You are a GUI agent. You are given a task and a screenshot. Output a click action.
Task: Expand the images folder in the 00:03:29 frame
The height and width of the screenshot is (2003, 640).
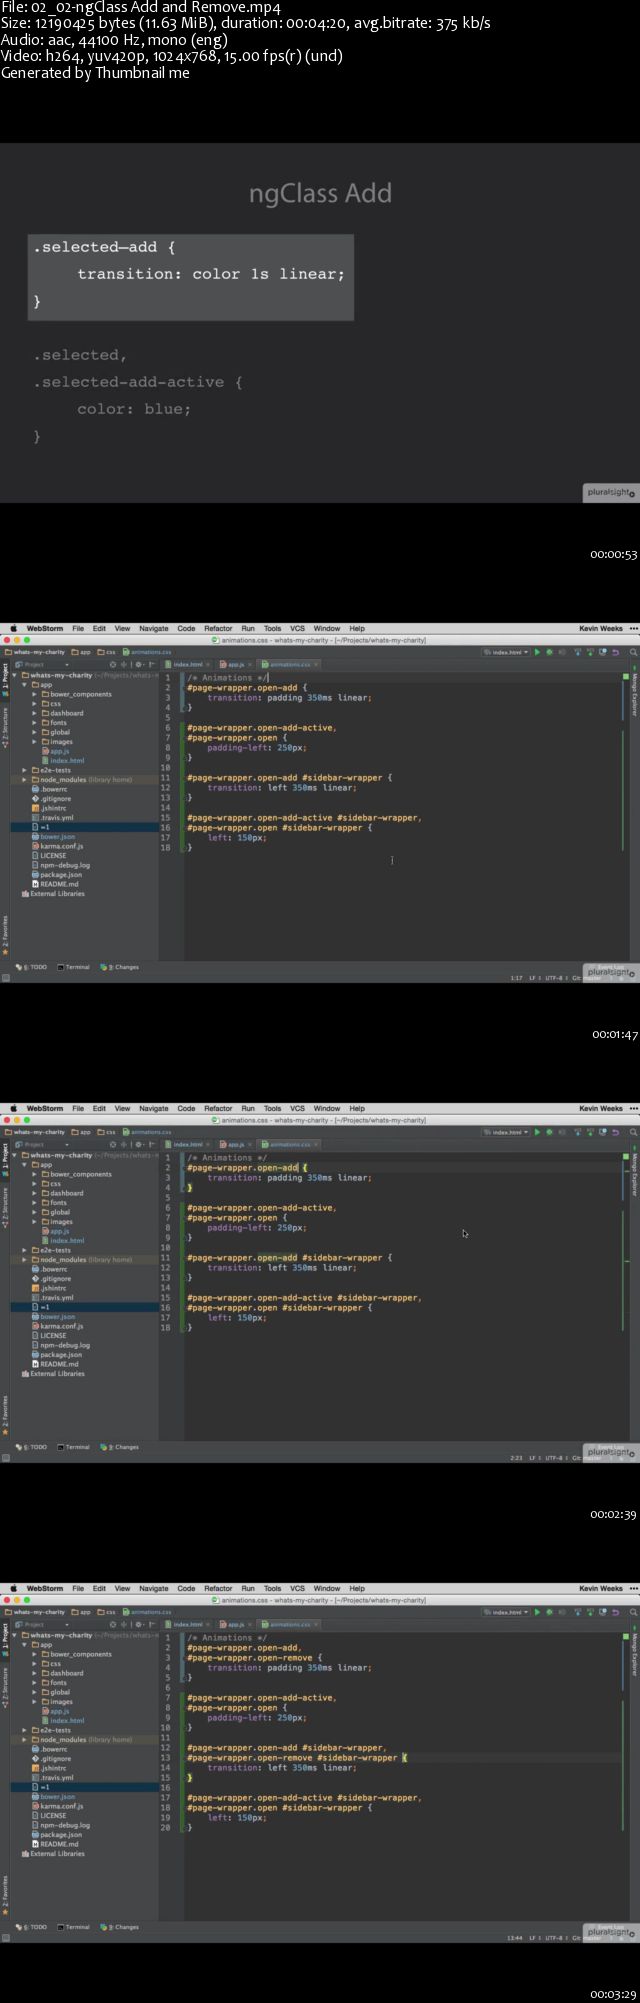(35, 1701)
